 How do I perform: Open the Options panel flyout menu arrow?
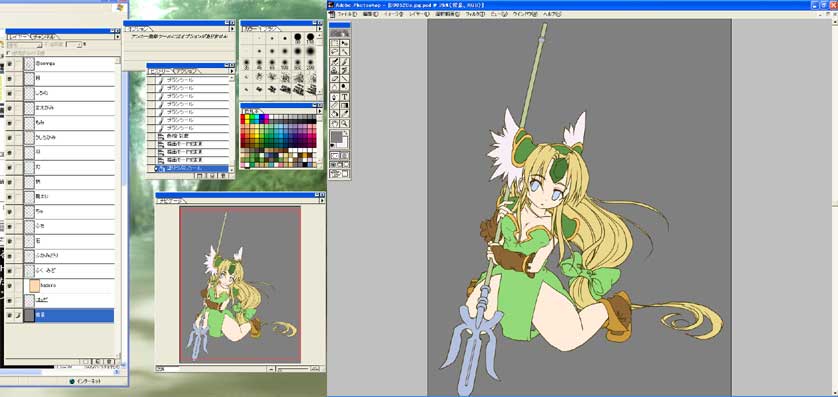click(232, 28)
